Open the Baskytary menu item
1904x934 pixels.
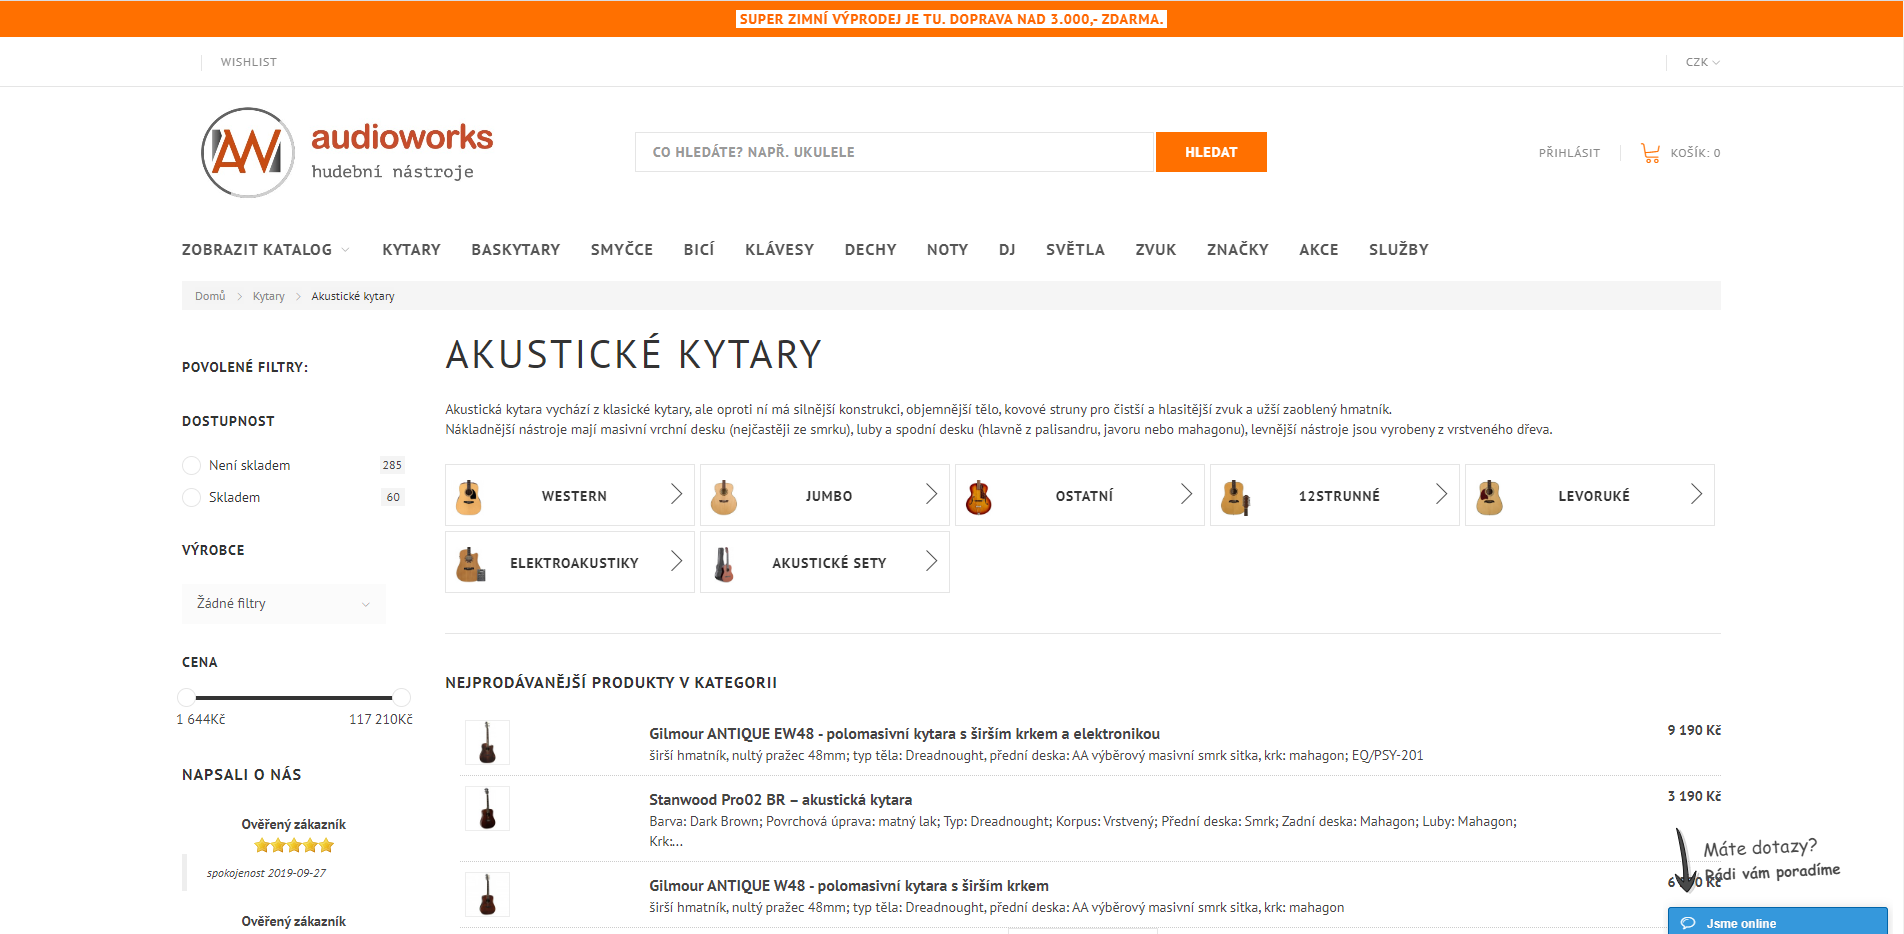(x=515, y=250)
